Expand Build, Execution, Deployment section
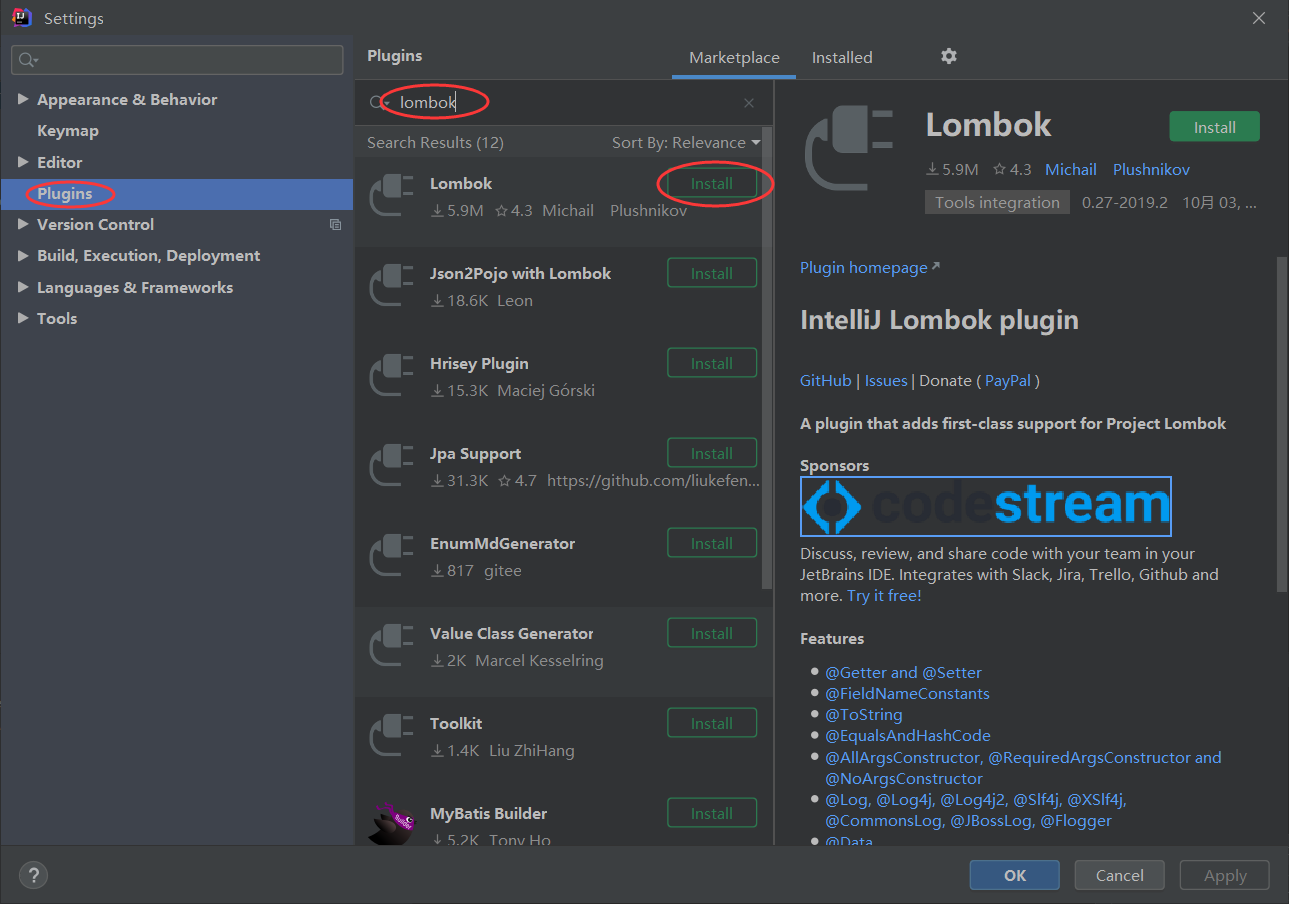1289x904 pixels. coord(23,256)
